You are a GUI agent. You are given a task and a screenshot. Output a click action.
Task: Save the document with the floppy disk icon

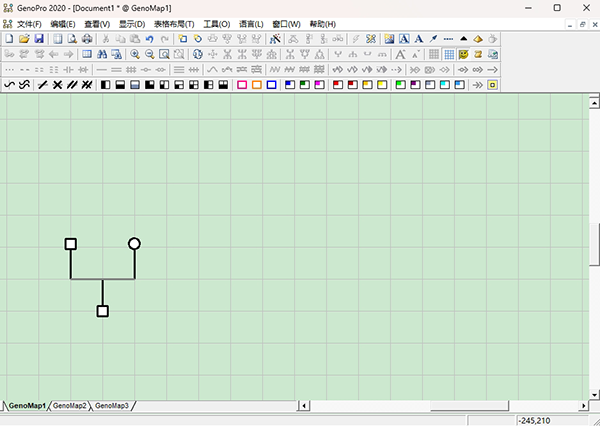pyautogui.click(x=39, y=39)
